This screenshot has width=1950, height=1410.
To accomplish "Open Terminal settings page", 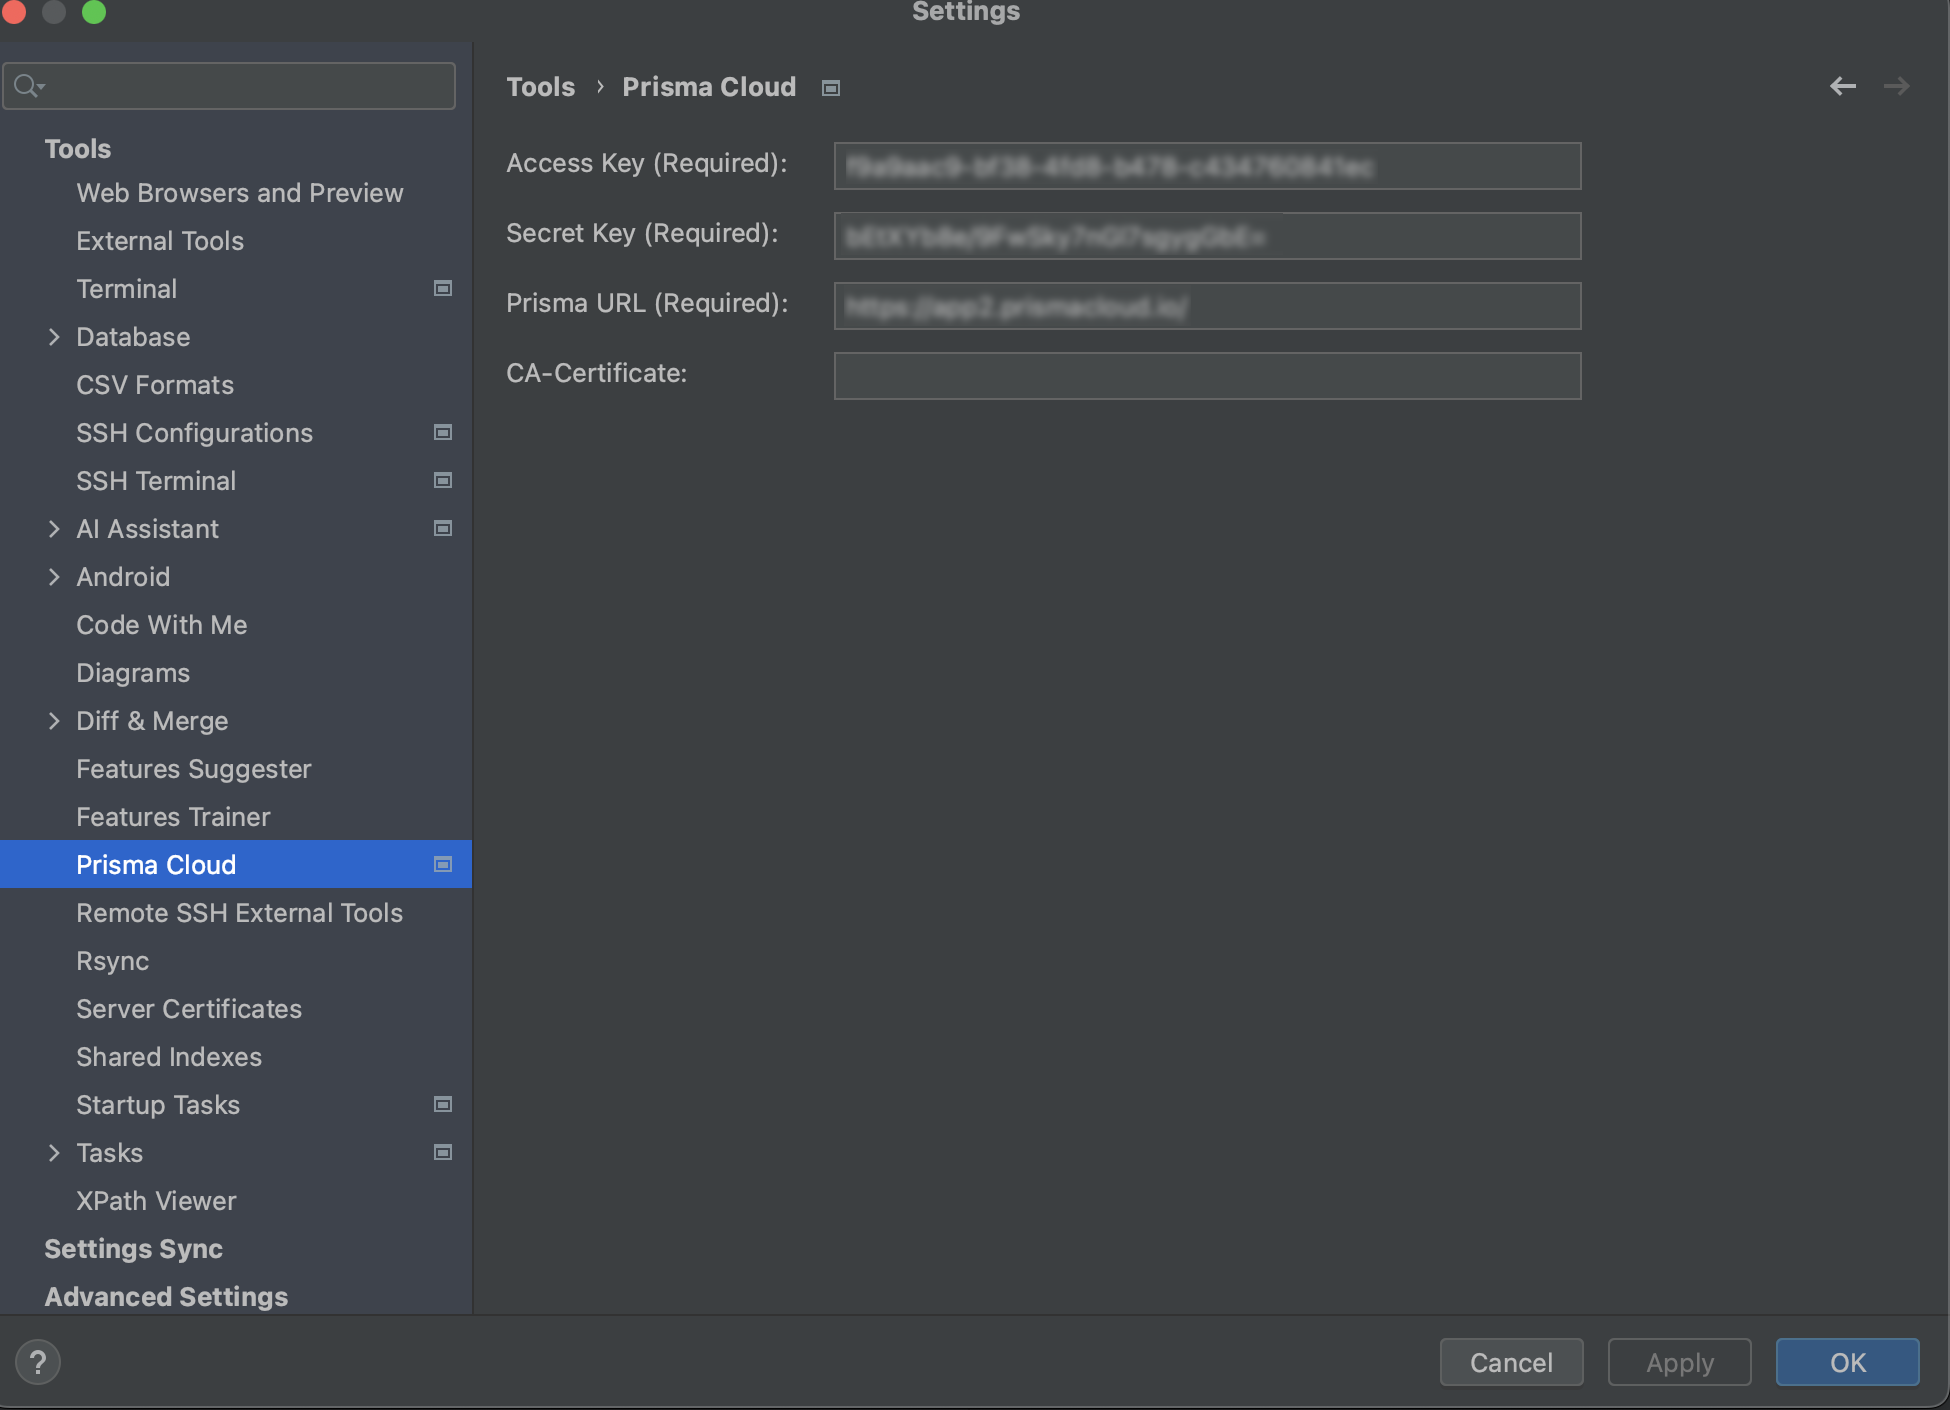I will [x=127, y=289].
